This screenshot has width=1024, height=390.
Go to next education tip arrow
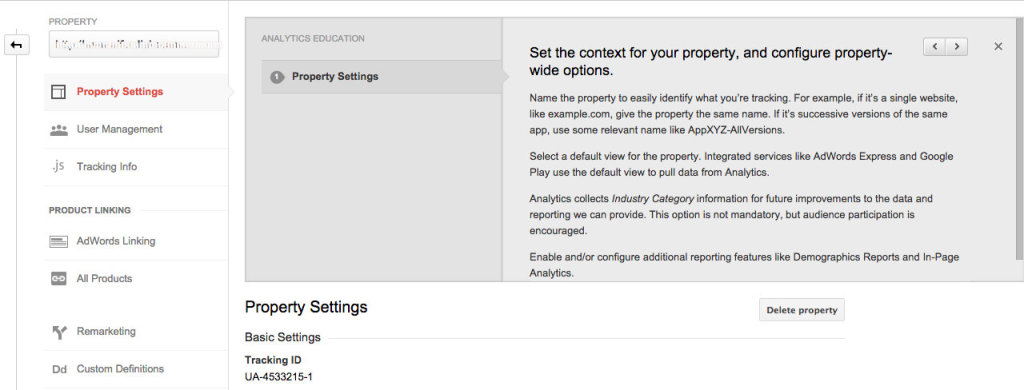957,46
